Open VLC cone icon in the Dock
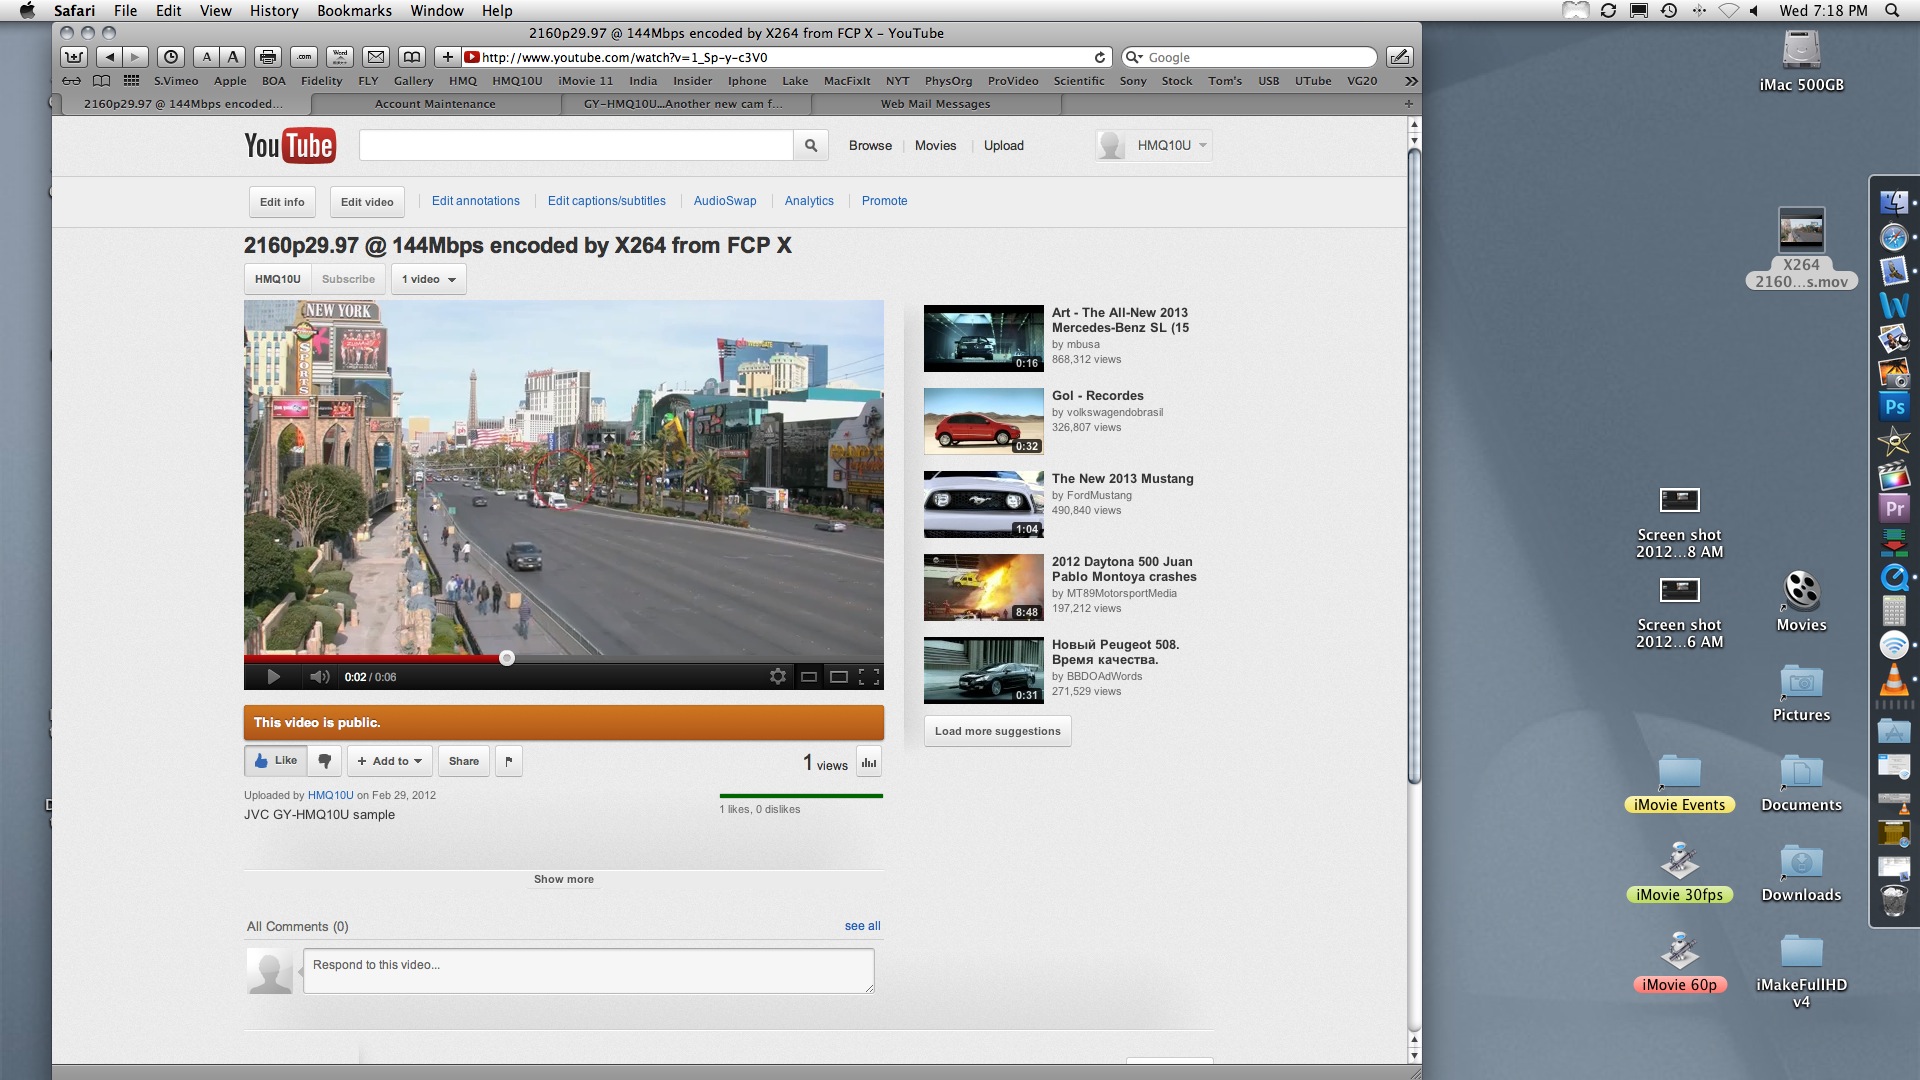This screenshot has width=1920, height=1080. [1894, 680]
